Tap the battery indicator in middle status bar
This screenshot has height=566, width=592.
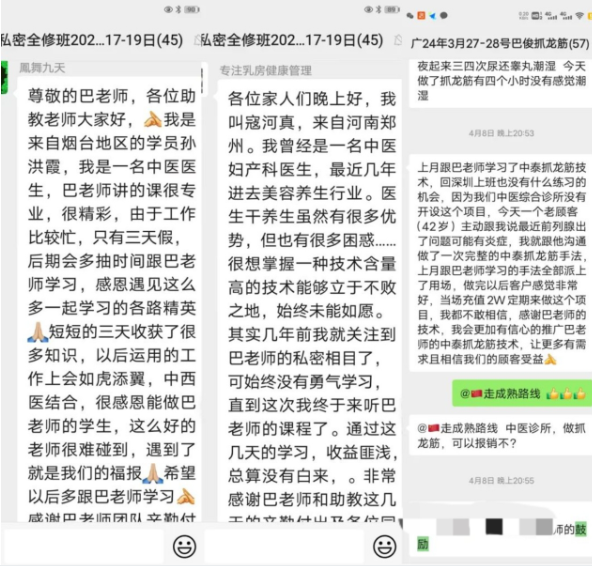(x=392, y=10)
